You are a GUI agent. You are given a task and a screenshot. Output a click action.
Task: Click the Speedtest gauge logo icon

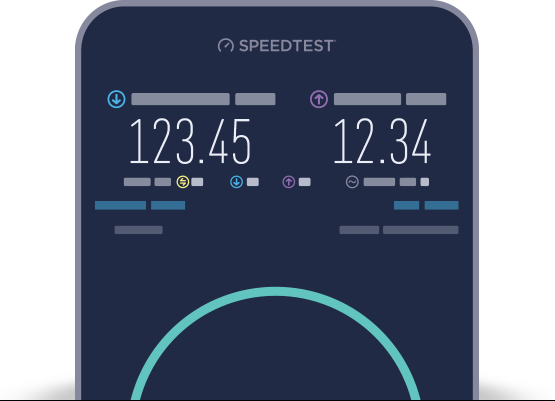[x=225, y=46]
